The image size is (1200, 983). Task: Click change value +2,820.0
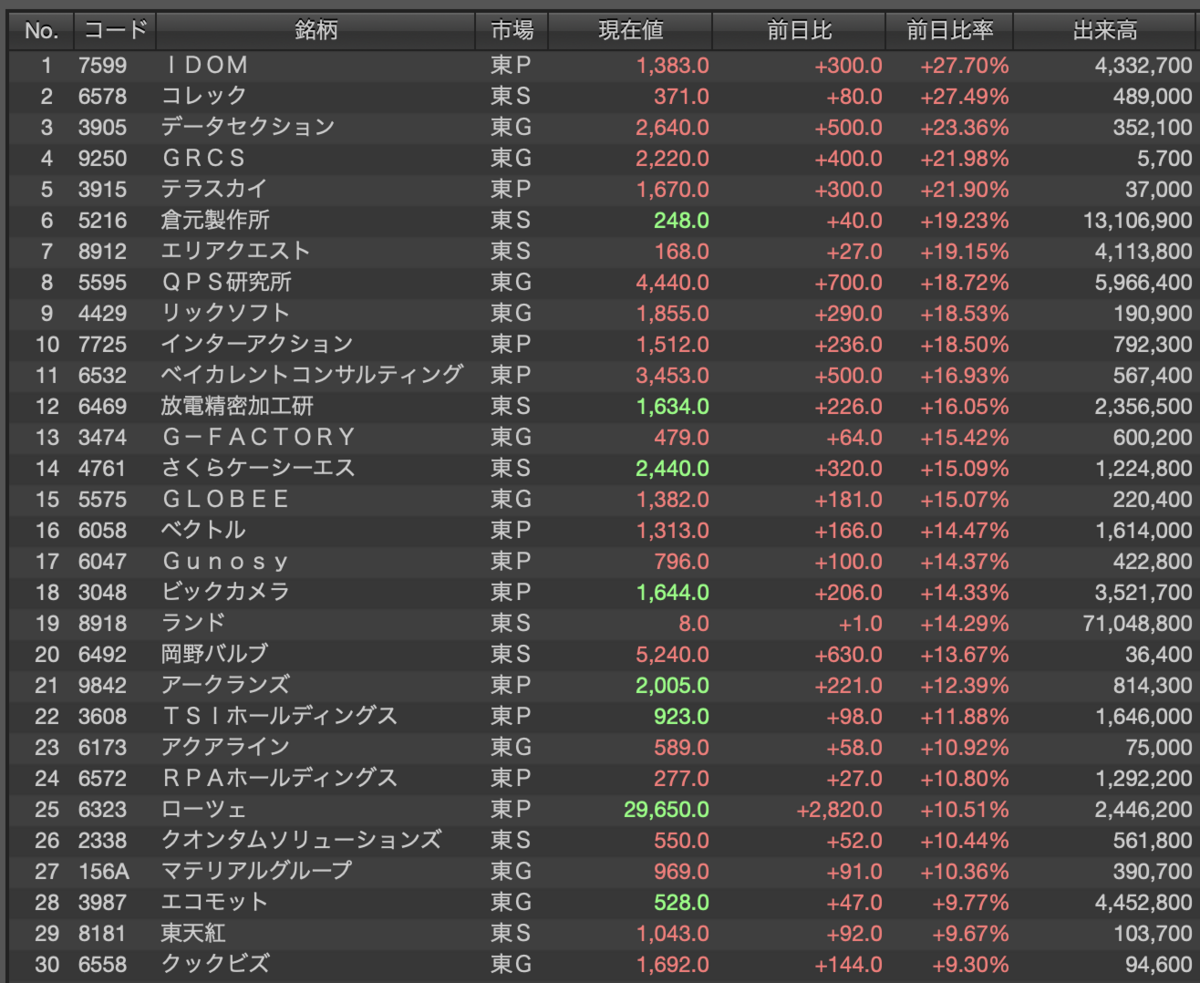point(840,809)
